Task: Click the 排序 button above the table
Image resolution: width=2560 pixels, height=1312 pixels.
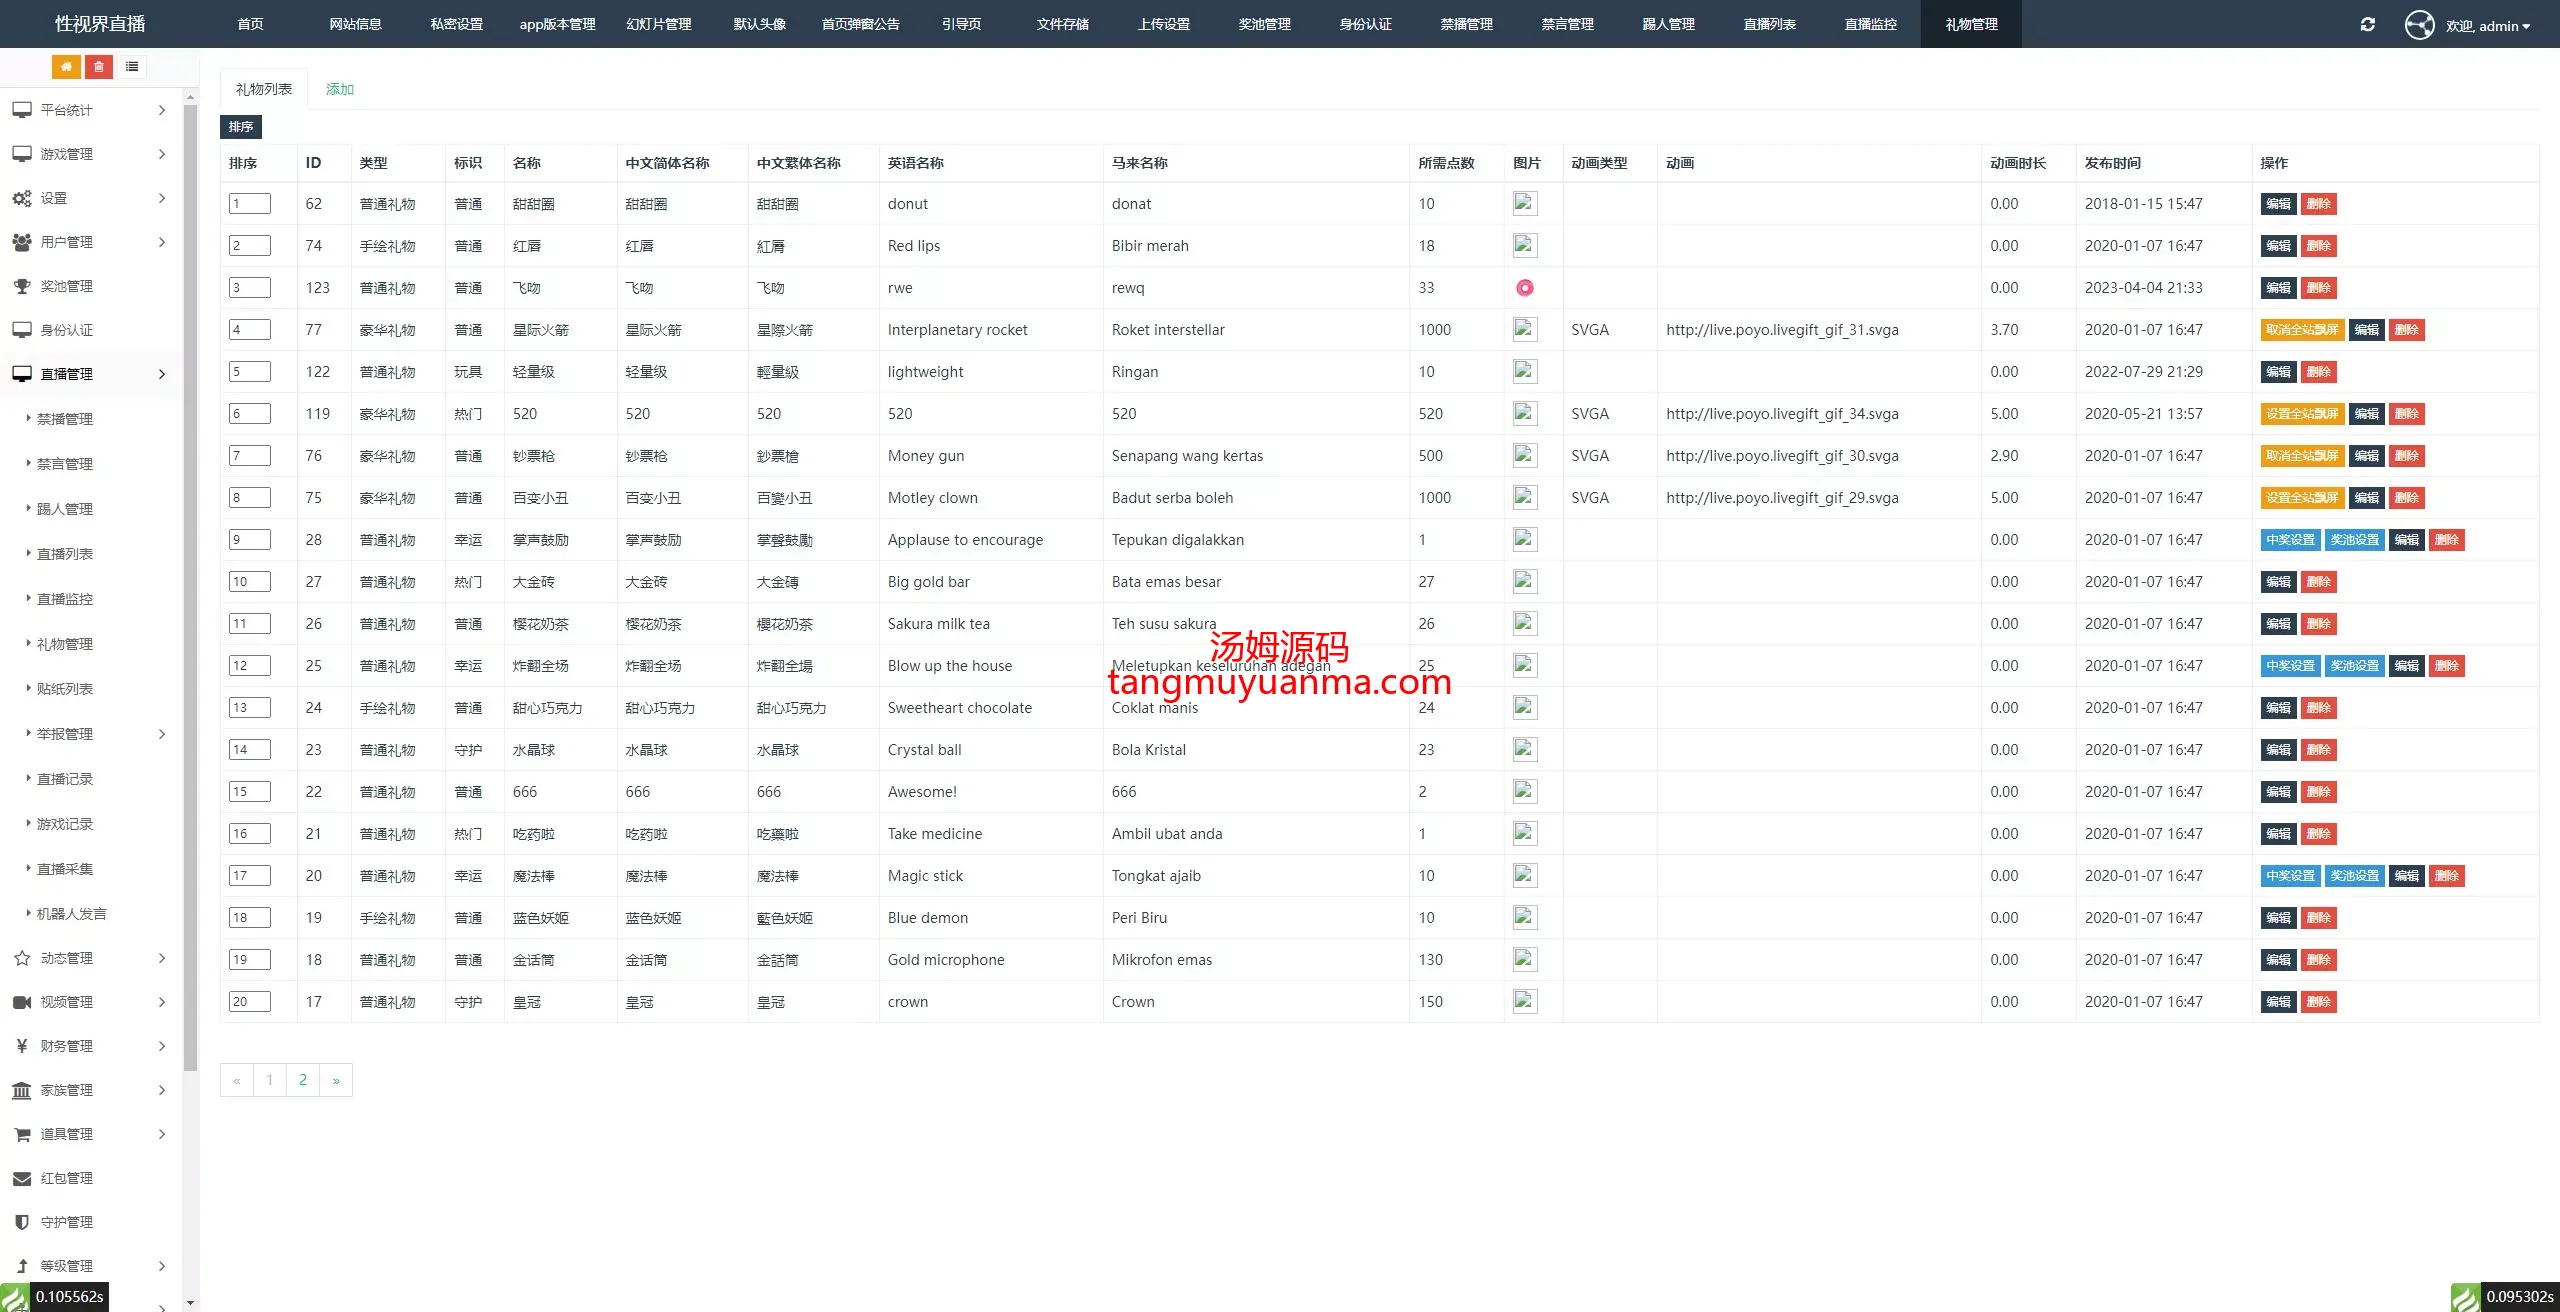Action: click(x=240, y=127)
